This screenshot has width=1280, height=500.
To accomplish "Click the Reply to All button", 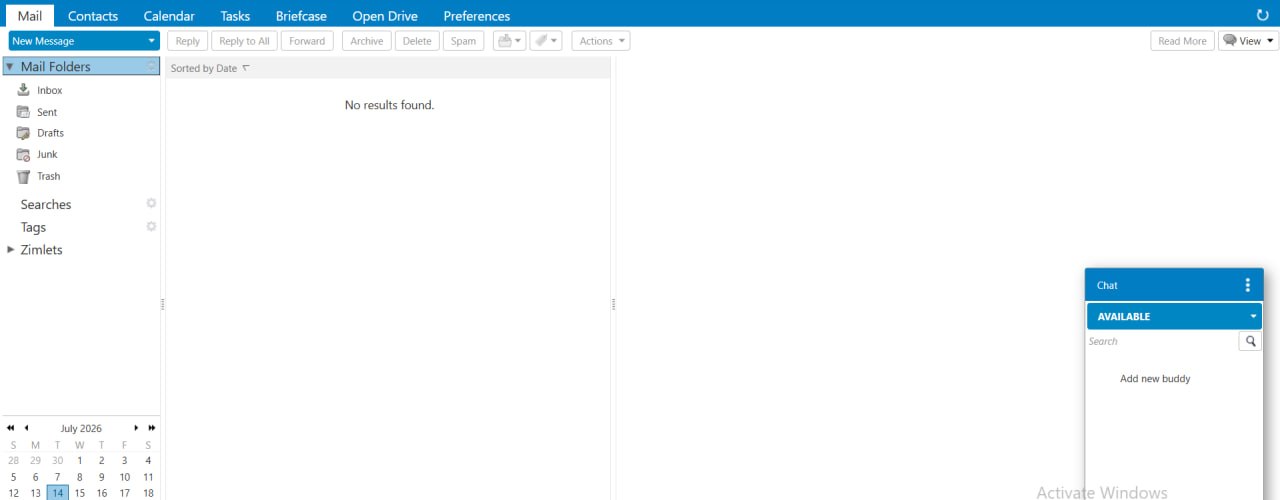I will click(x=244, y=41).
